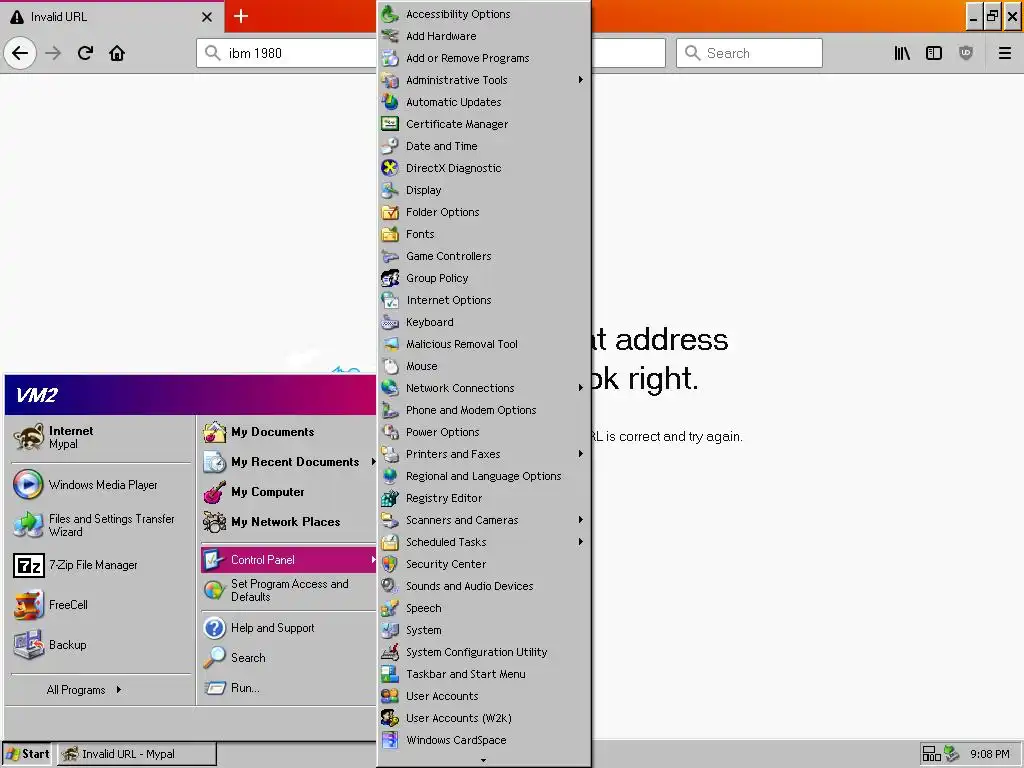
Task: Click the Search box in browser toolbar
Action: pyautogui.click(x=750, y=53)
